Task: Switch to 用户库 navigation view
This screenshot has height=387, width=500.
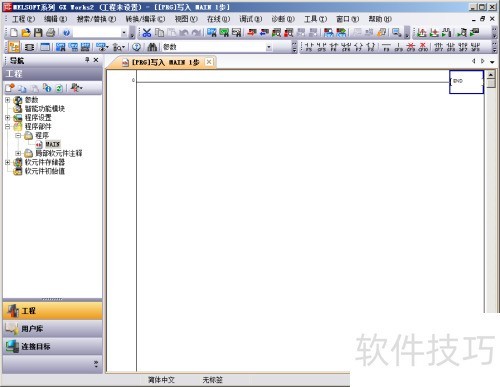Action: (52, 329)
